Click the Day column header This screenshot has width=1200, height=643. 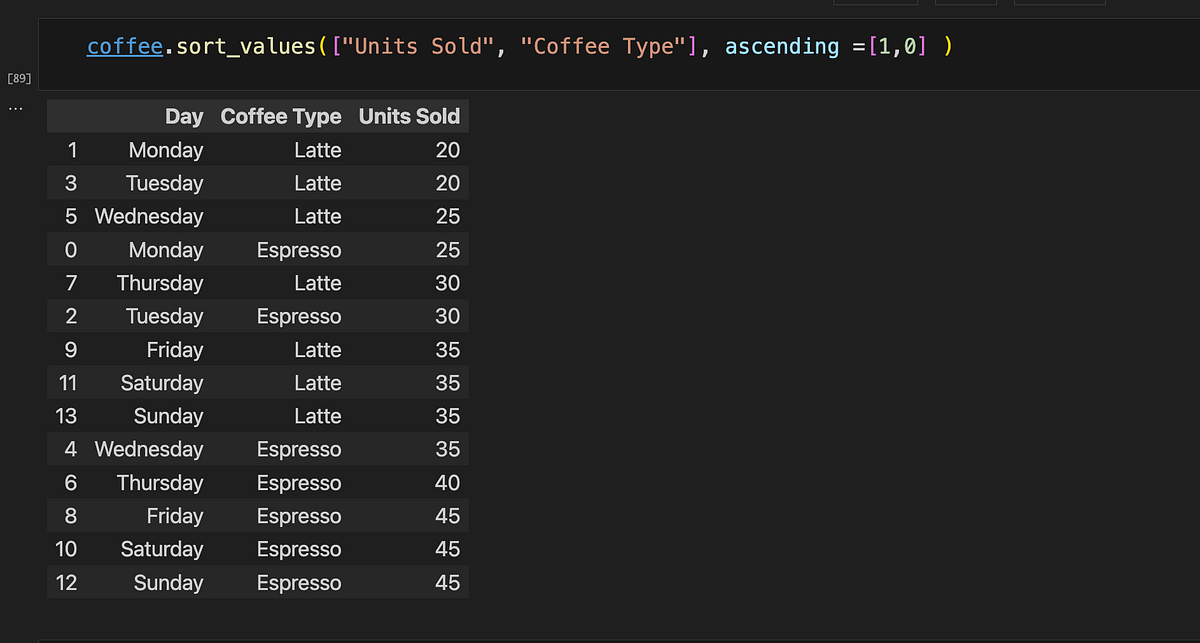(x=184, y=116)
